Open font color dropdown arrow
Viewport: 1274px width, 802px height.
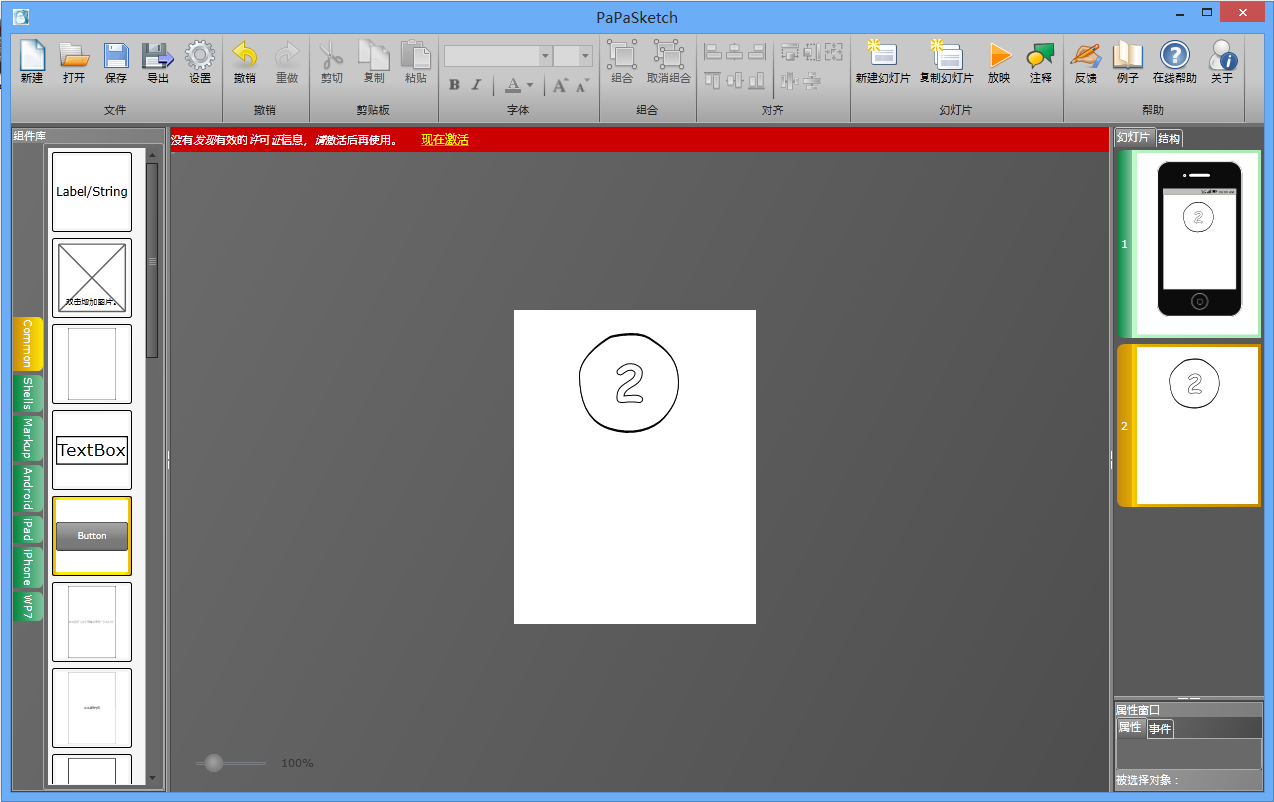(x=529, y=85)
